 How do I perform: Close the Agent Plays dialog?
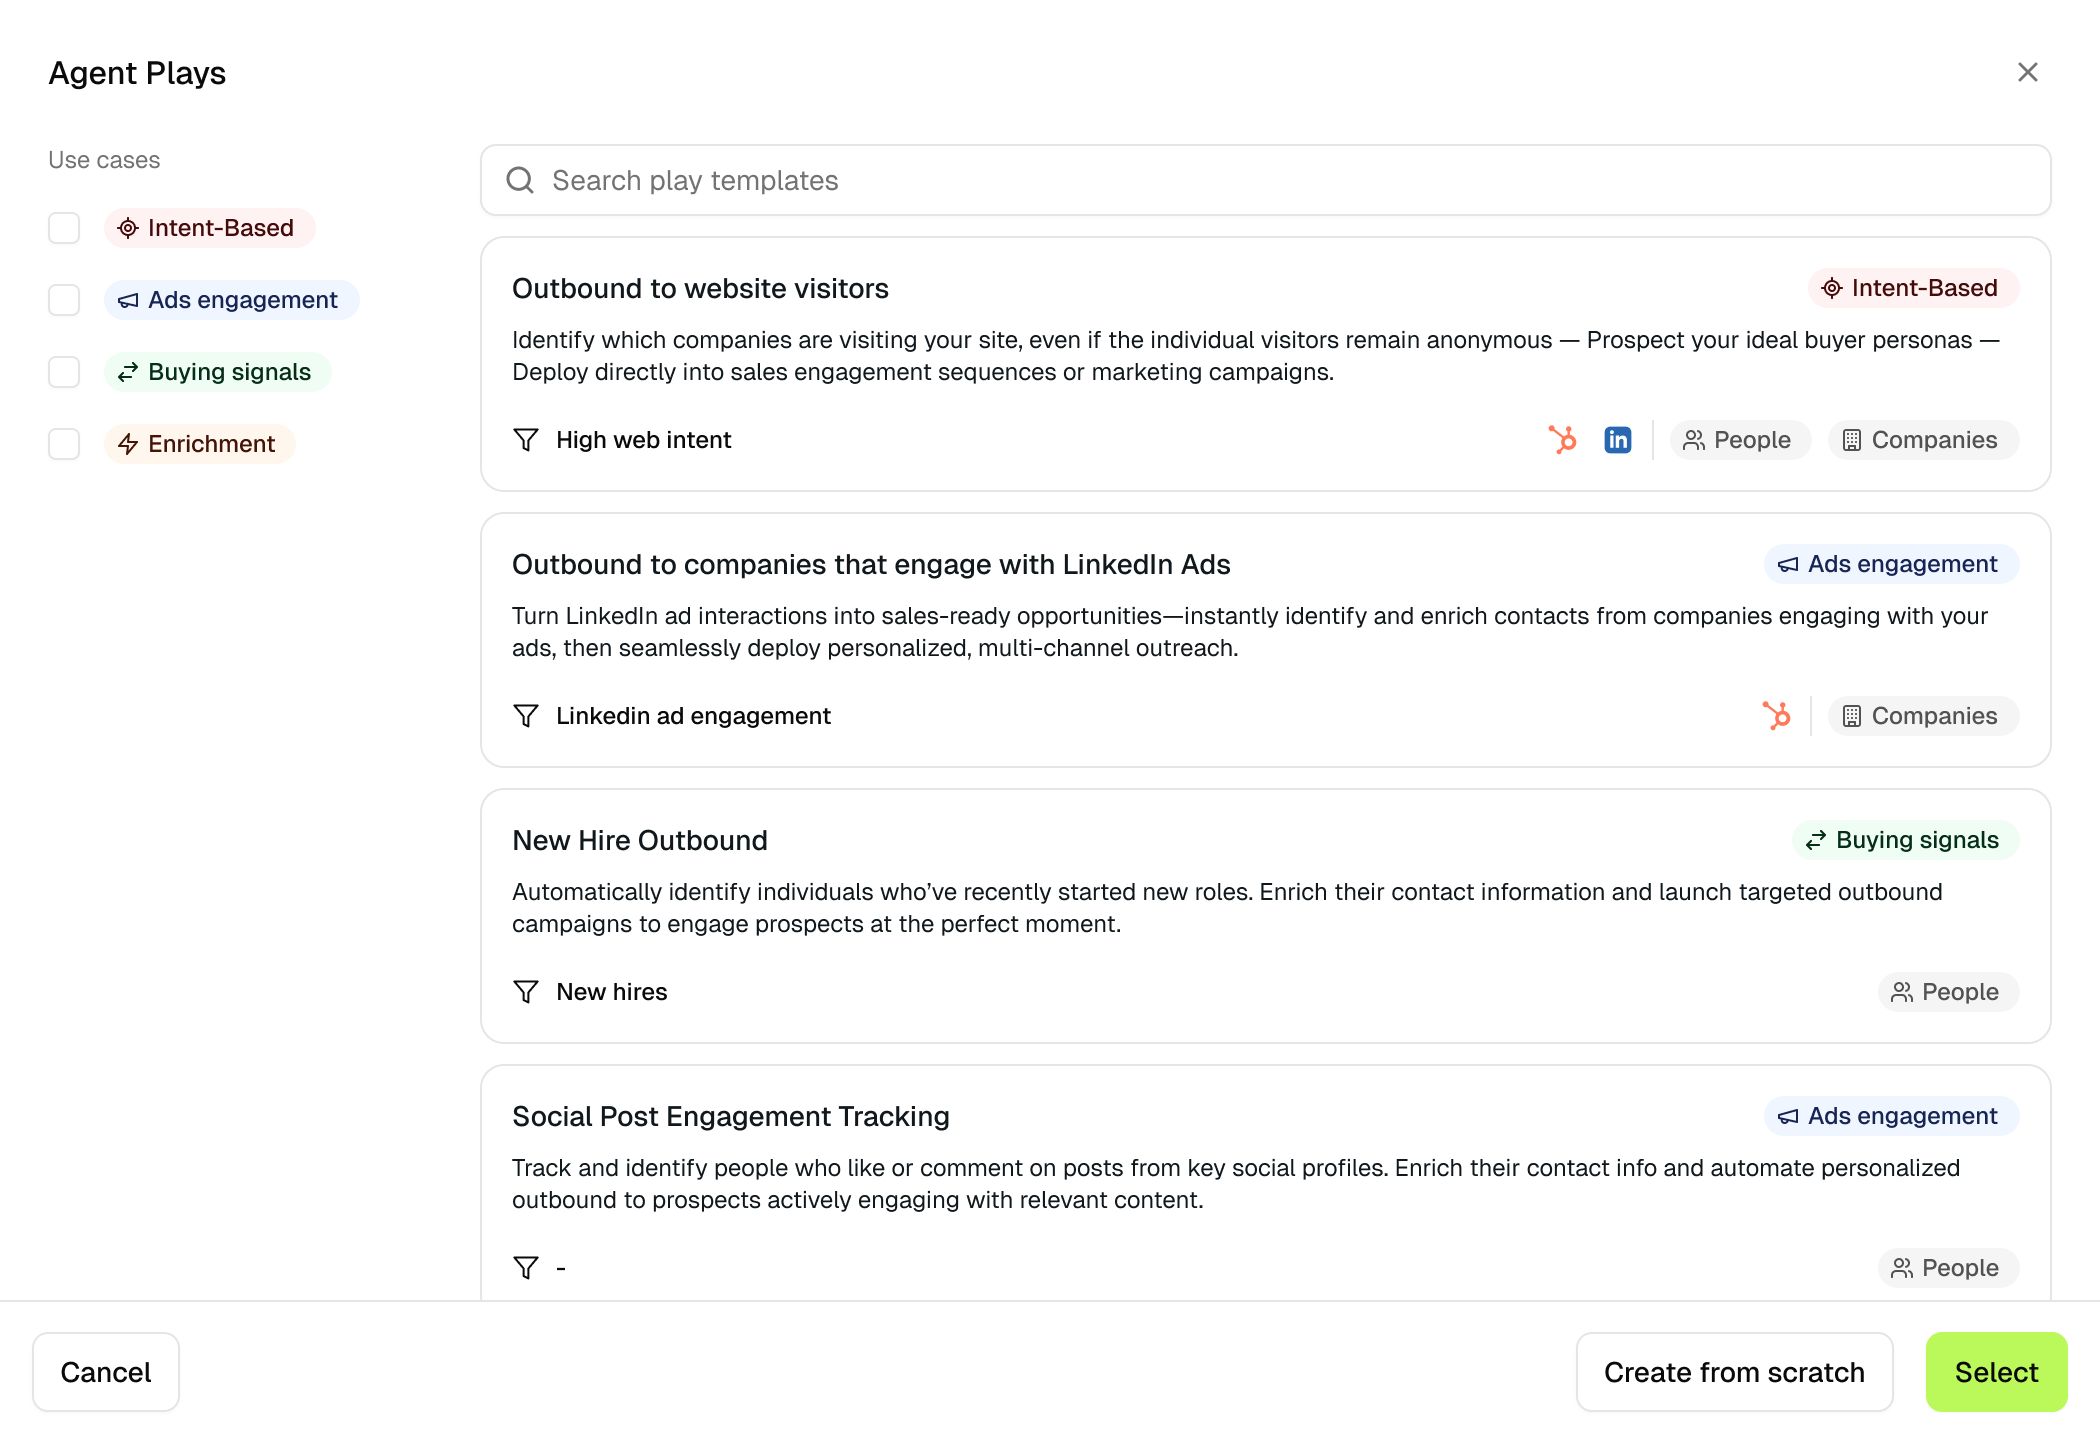click(x=2027, y=72)
